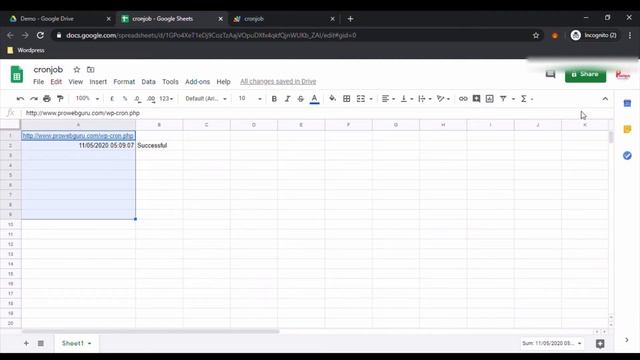Screen dimensions: 640x360
Task: Click the Undo icon in toolbar
Action: (x=20, y=99)
